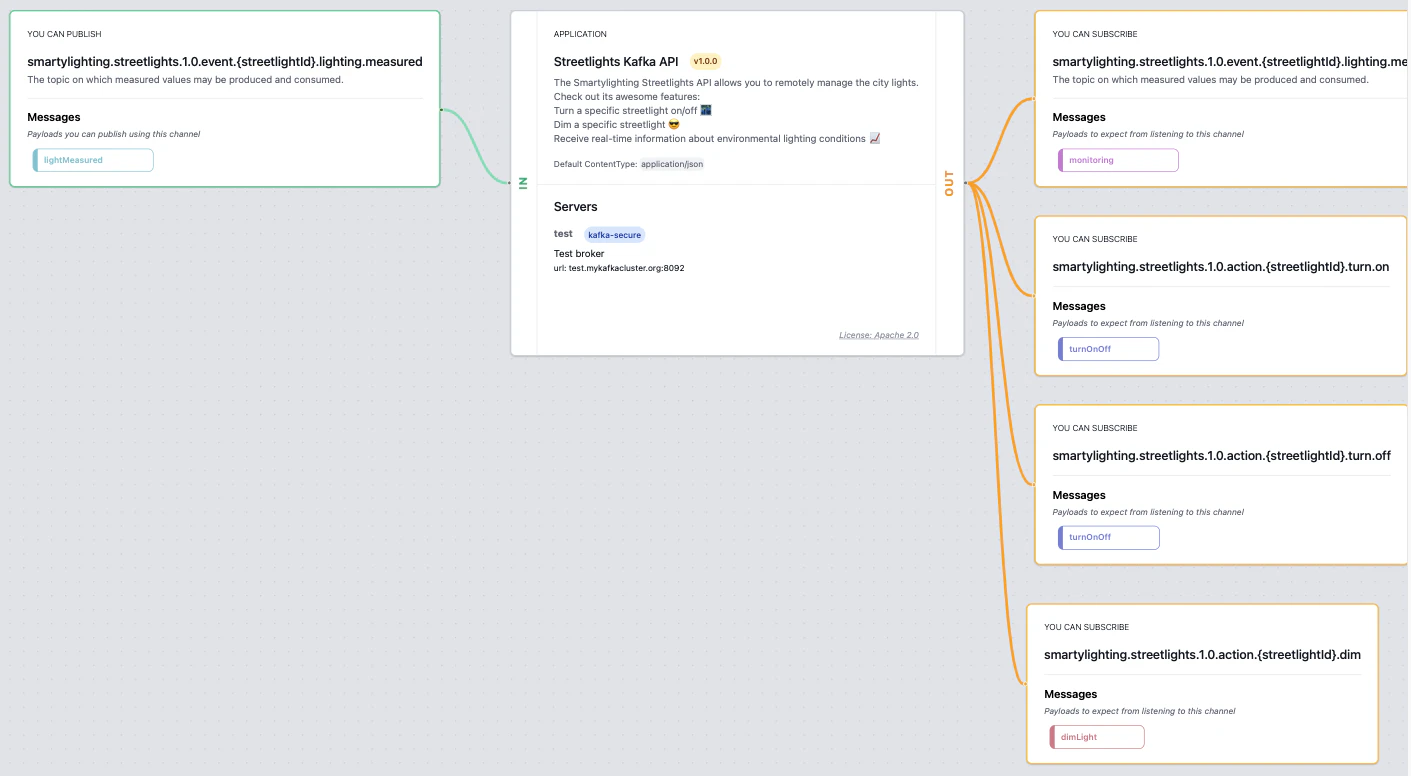Click the Servers heading
This screenshot has width=1411, height=776.
pos(576,207)
